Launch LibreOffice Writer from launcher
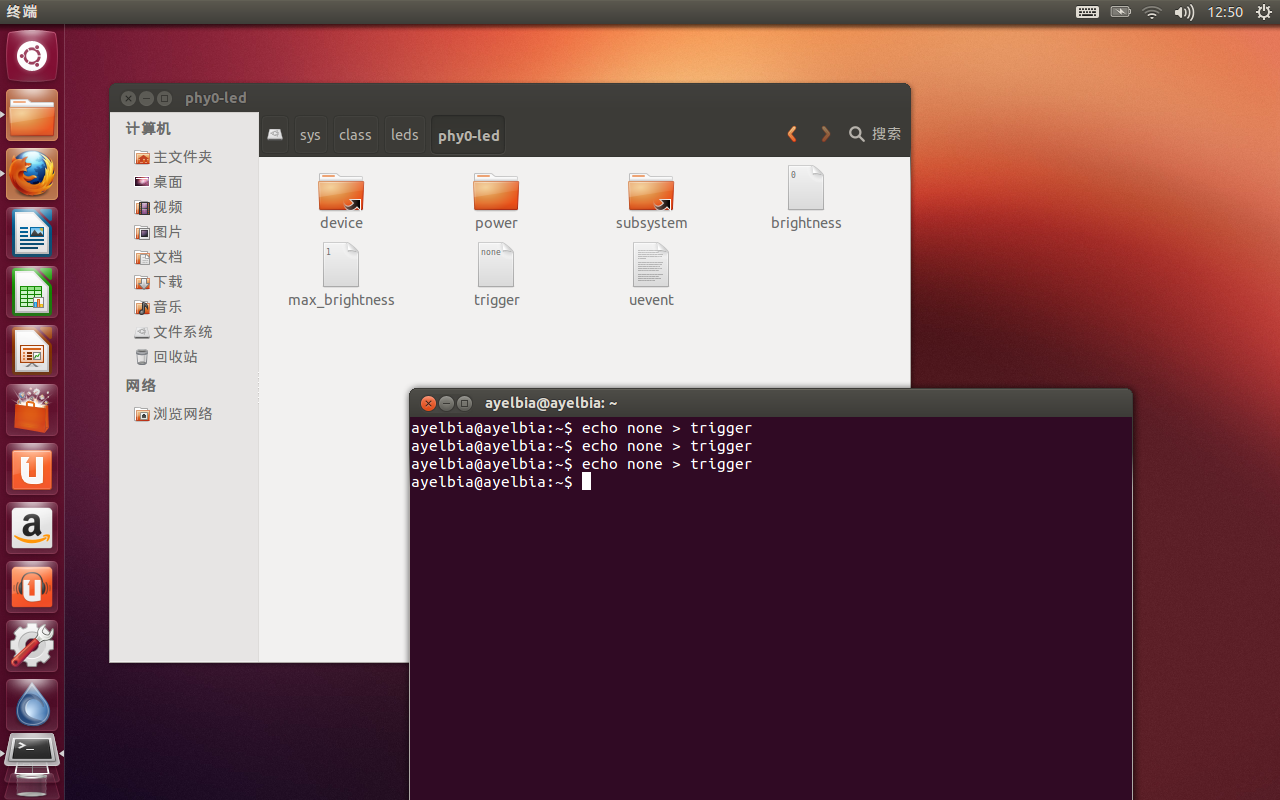 (32, 233)
